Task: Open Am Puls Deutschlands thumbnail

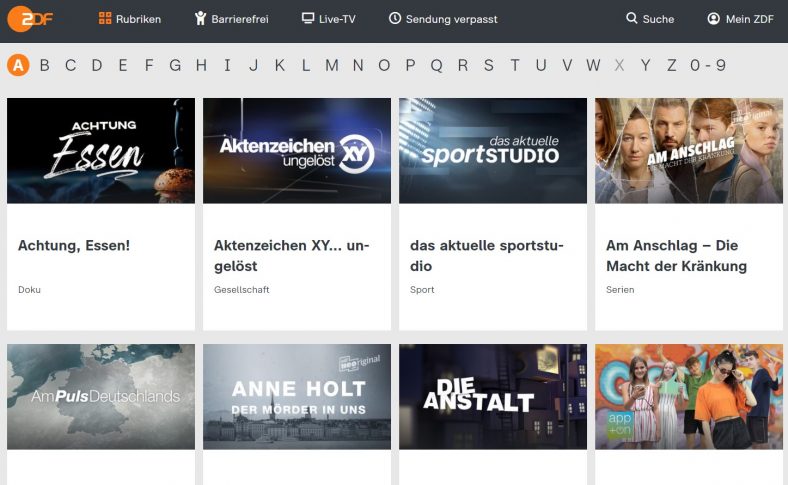Action: click(101, 397)
